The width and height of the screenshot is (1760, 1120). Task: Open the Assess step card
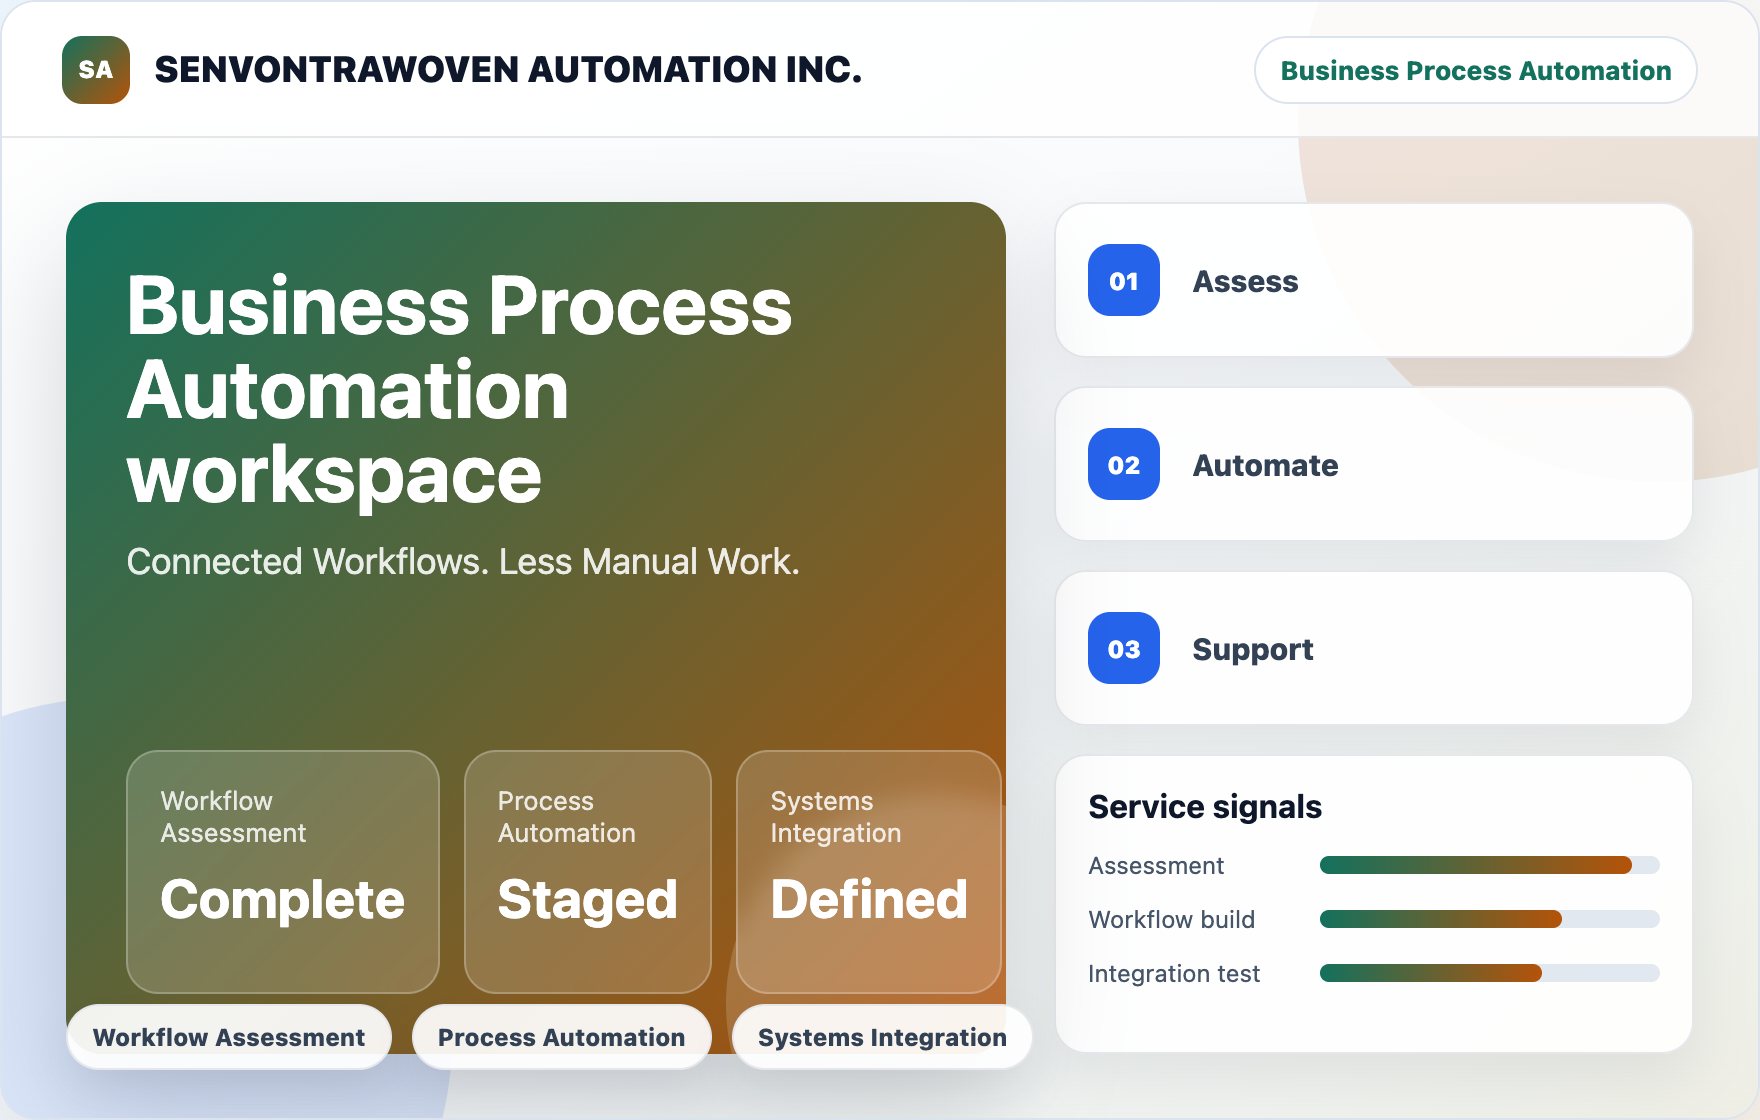click(x=1374, y=280)
